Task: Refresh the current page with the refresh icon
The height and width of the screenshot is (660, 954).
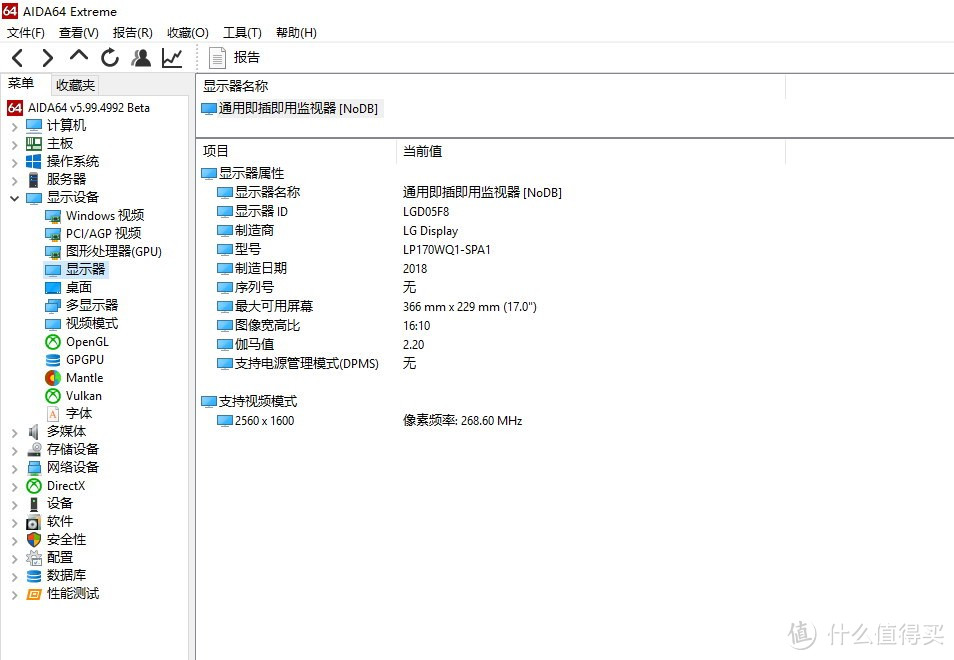Action: [110, 58]
